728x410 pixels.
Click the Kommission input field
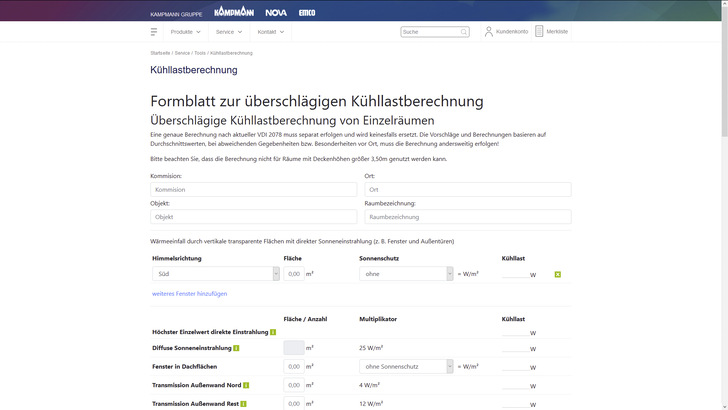(x=253, y=189)
